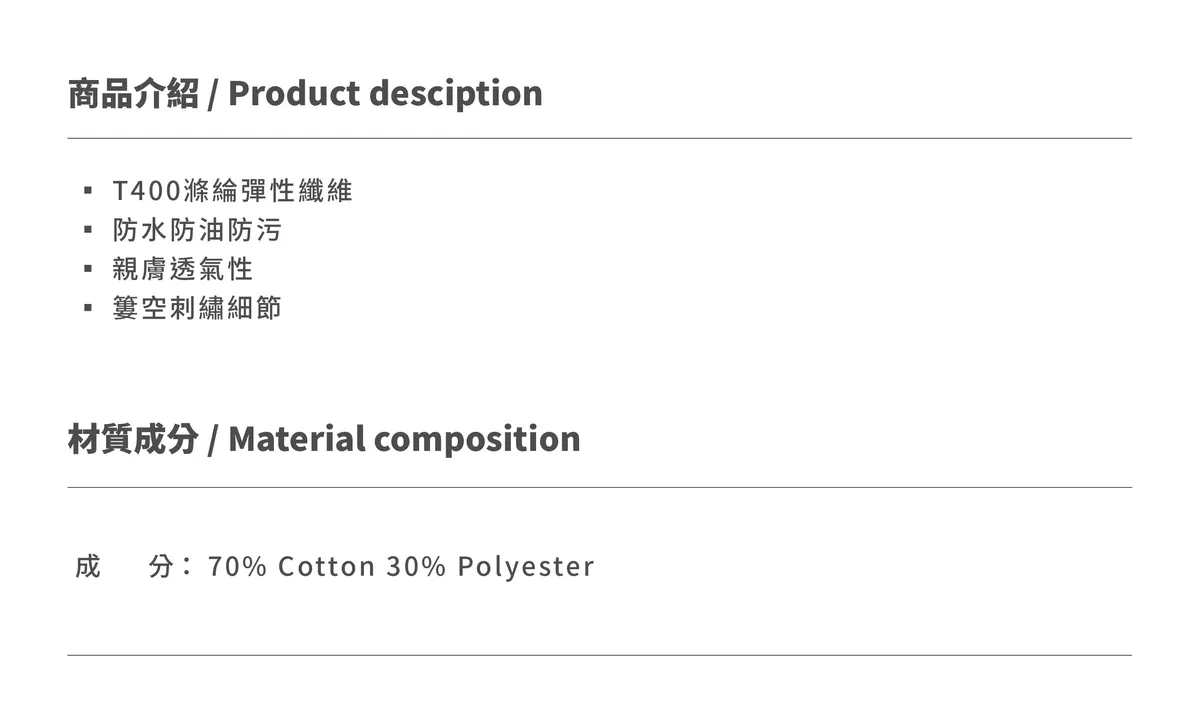Select the 材質成分 heading text
Screen dimensions: 1200x704
[x=133, y=439]
